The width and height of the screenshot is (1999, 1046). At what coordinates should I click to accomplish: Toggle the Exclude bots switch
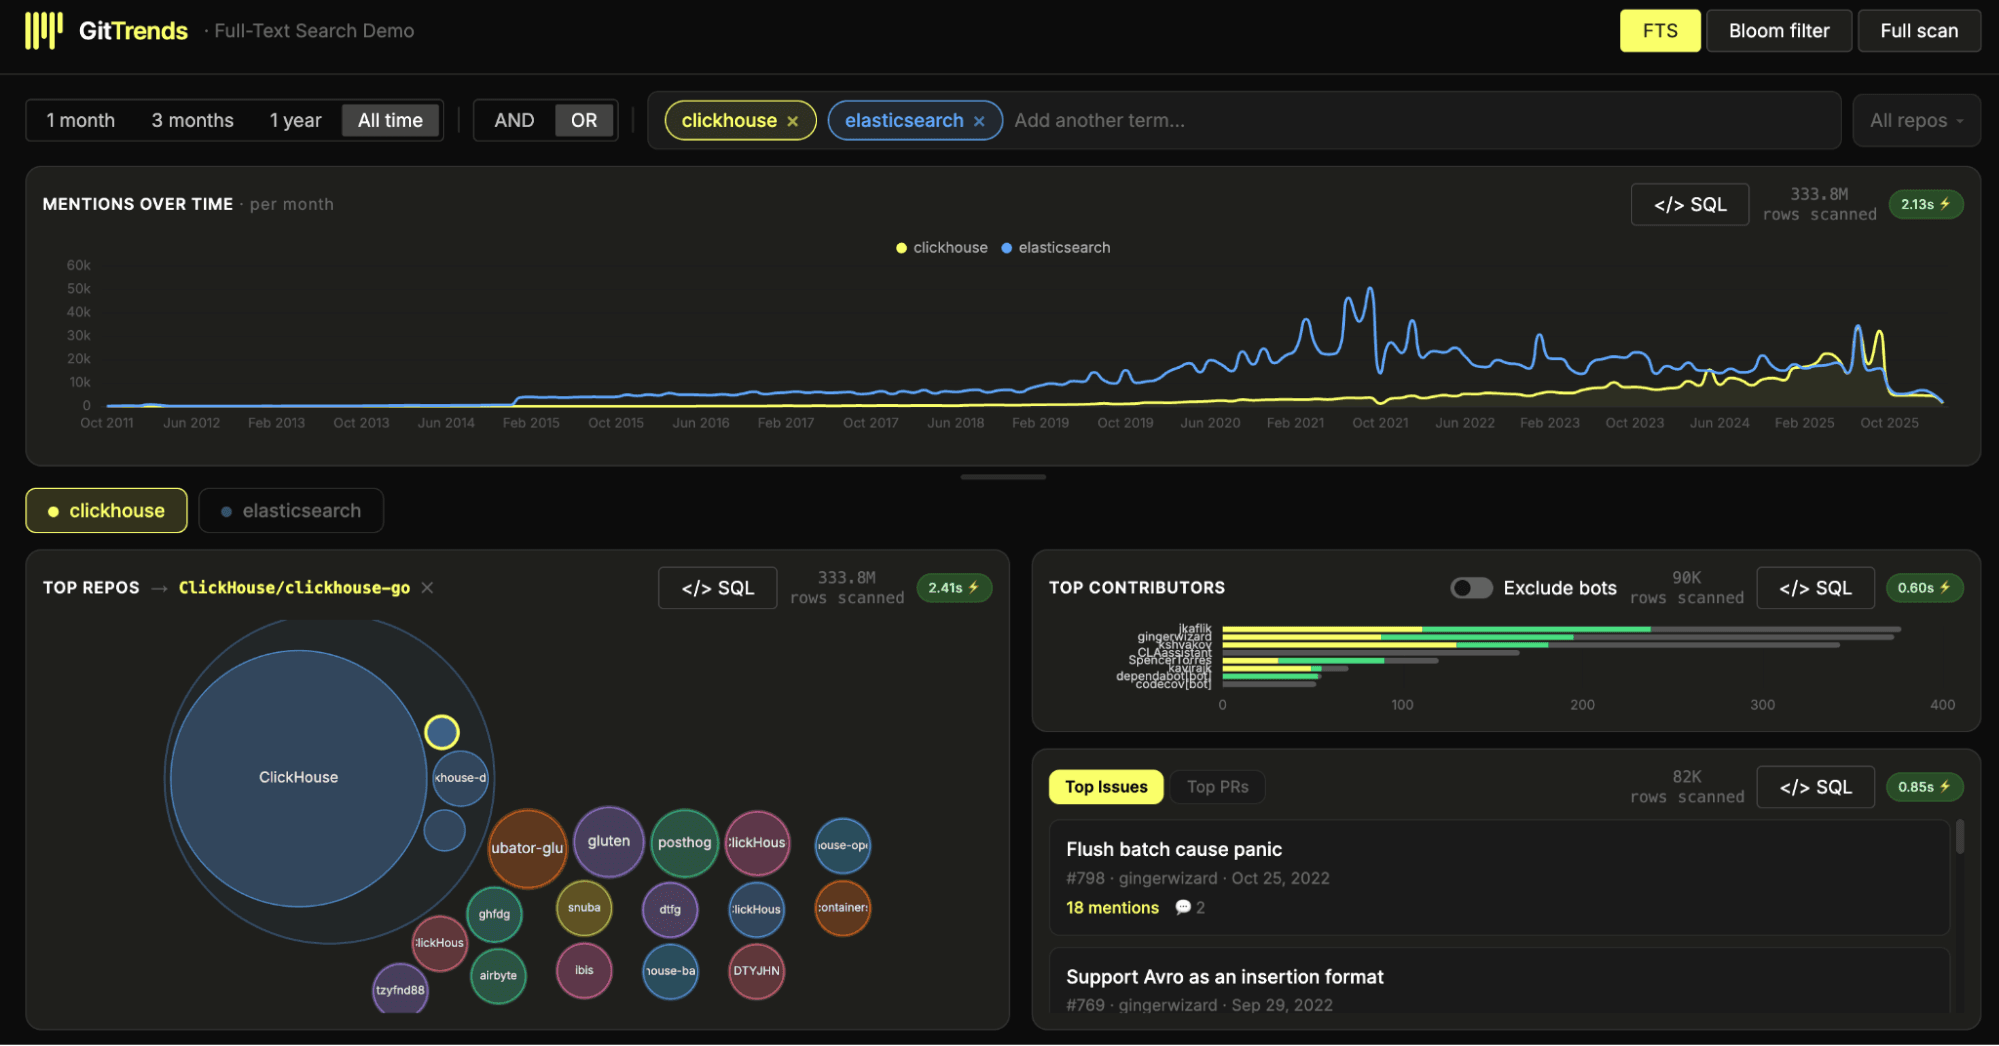click(1471, 588)
